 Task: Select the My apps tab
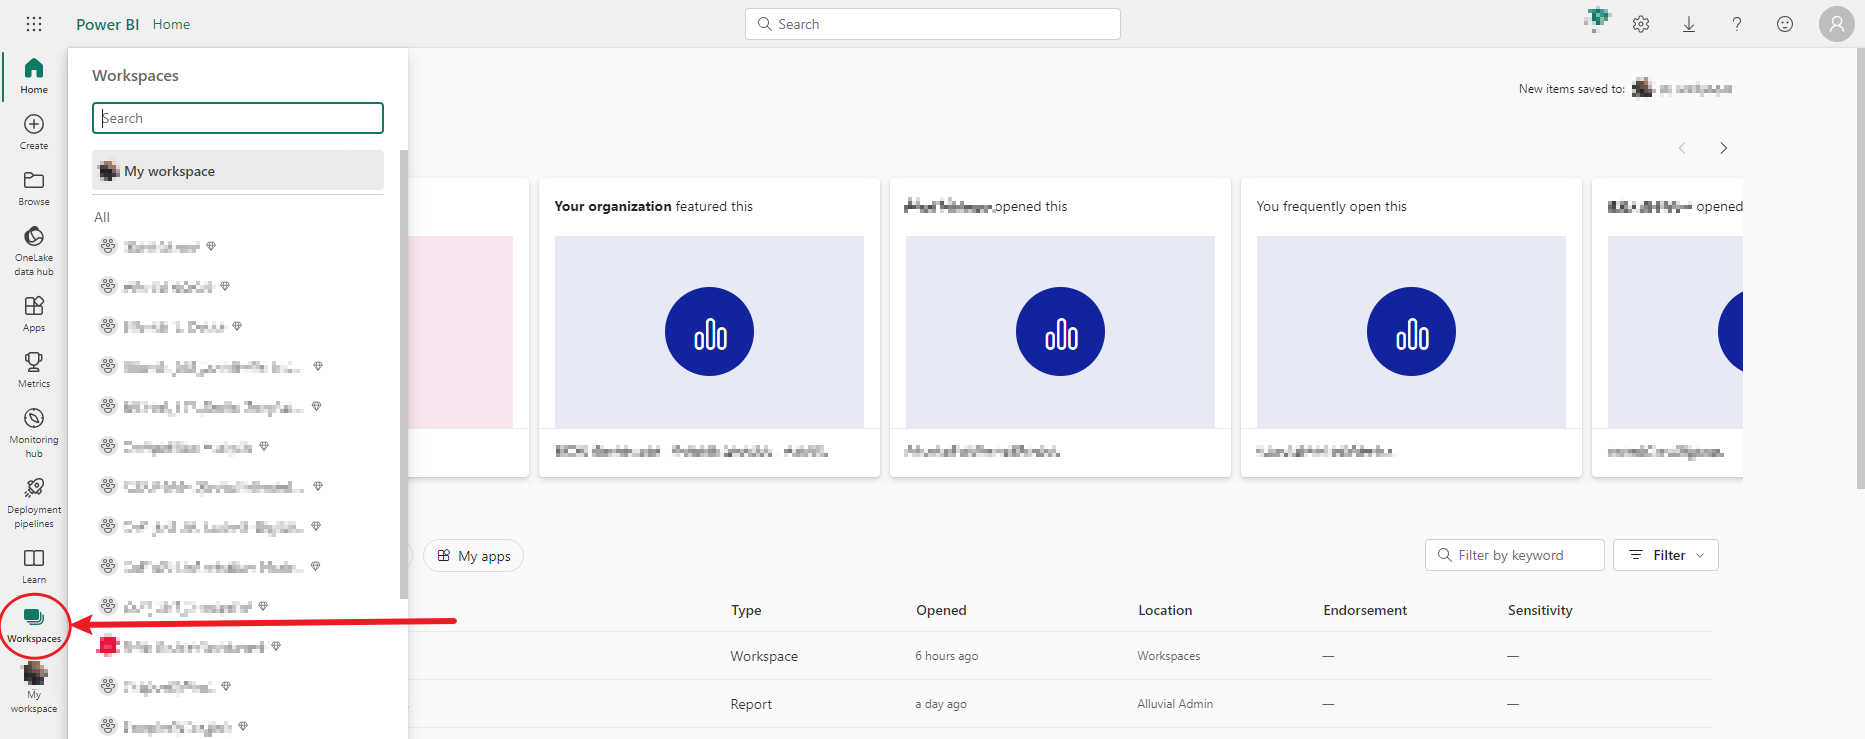pos(474,556)
